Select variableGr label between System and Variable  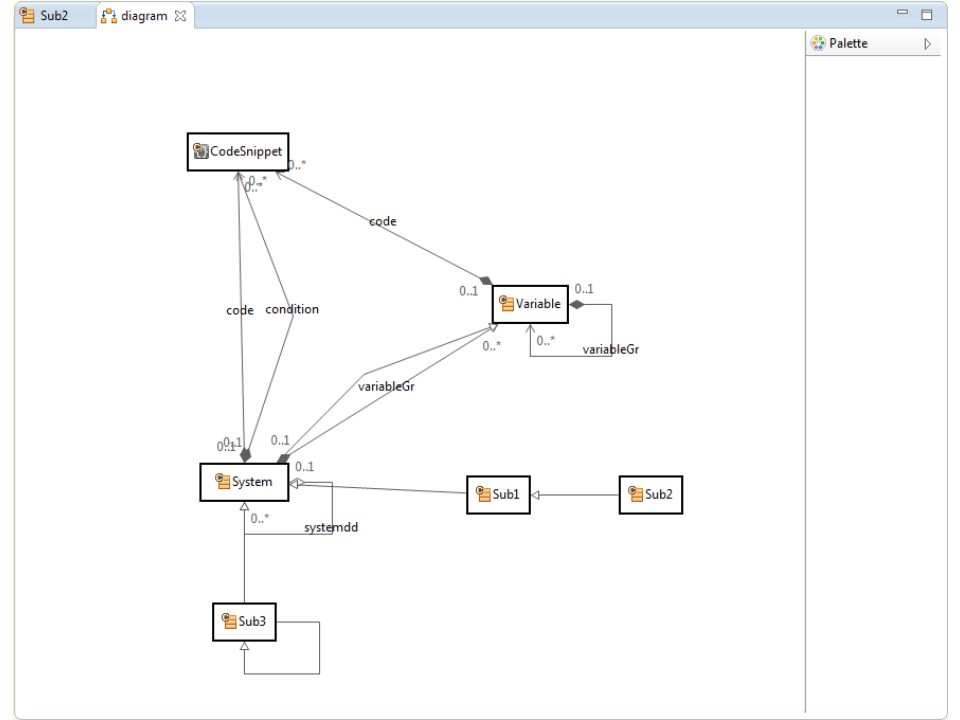click(x=386, y=386)
